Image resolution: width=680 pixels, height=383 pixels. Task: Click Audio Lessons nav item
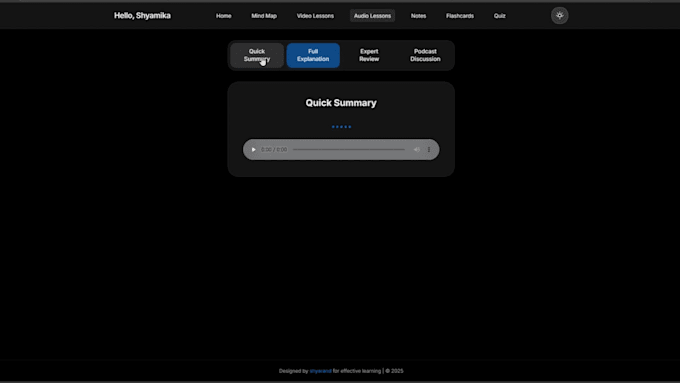coord(373,16)
